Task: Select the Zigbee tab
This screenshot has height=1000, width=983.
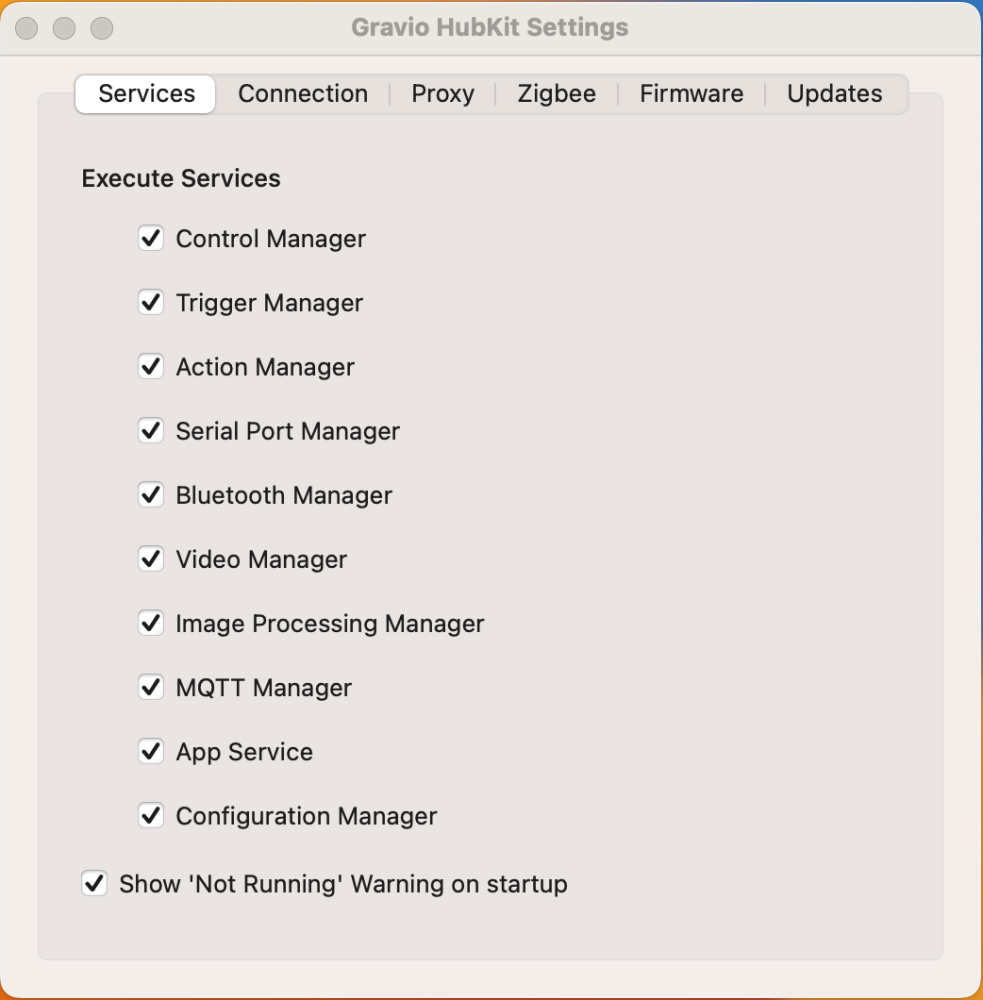Action: pyautogui.click(x=556, y=94)
